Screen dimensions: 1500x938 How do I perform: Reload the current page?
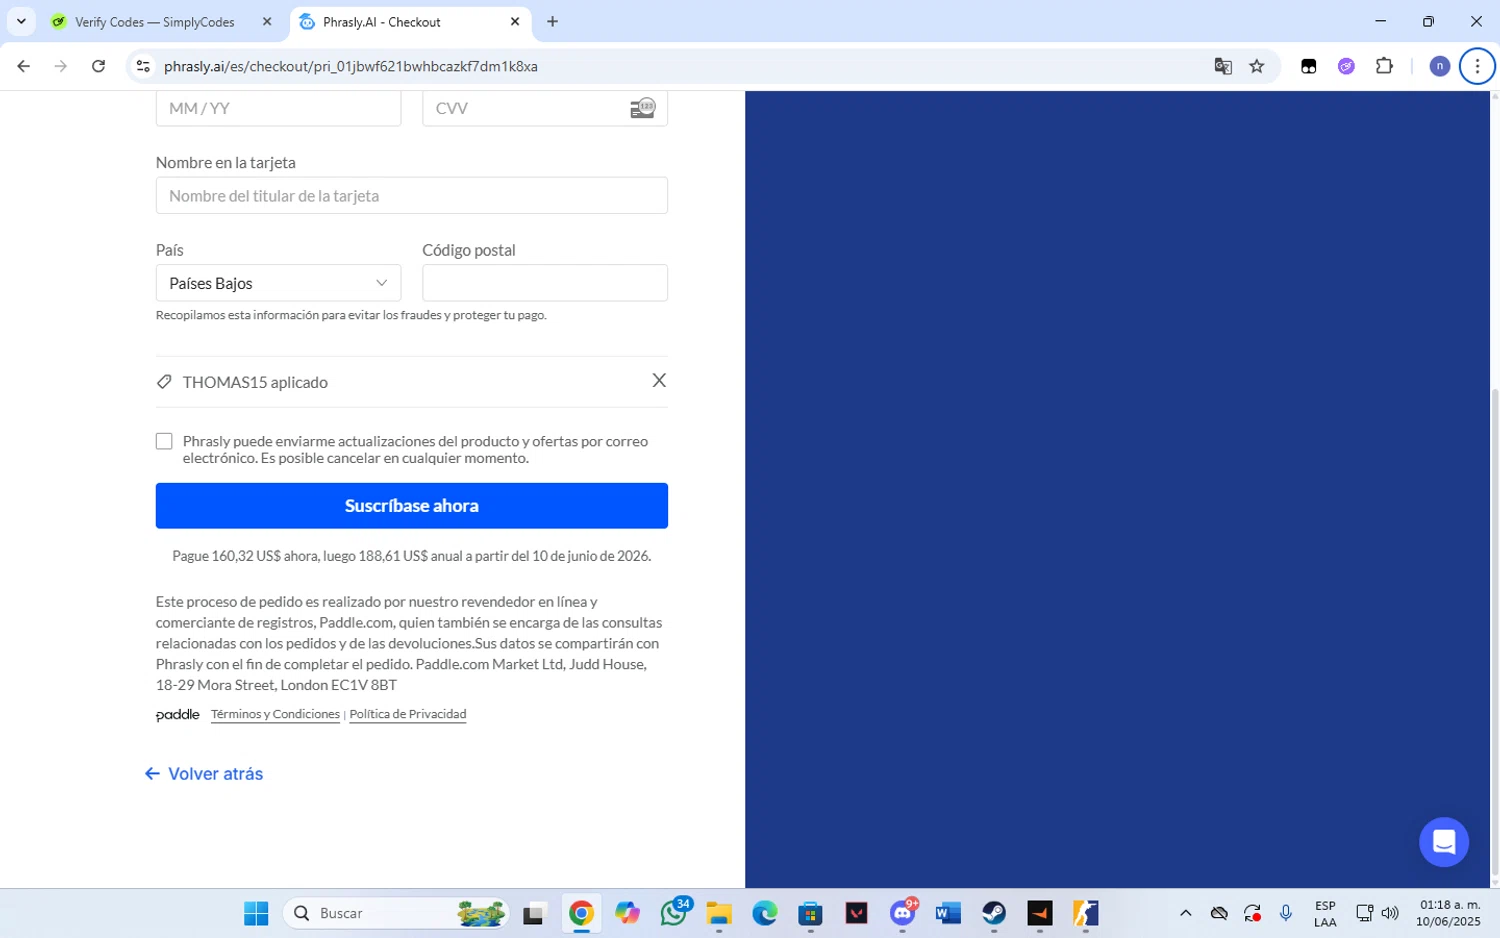tap(98, 66)
